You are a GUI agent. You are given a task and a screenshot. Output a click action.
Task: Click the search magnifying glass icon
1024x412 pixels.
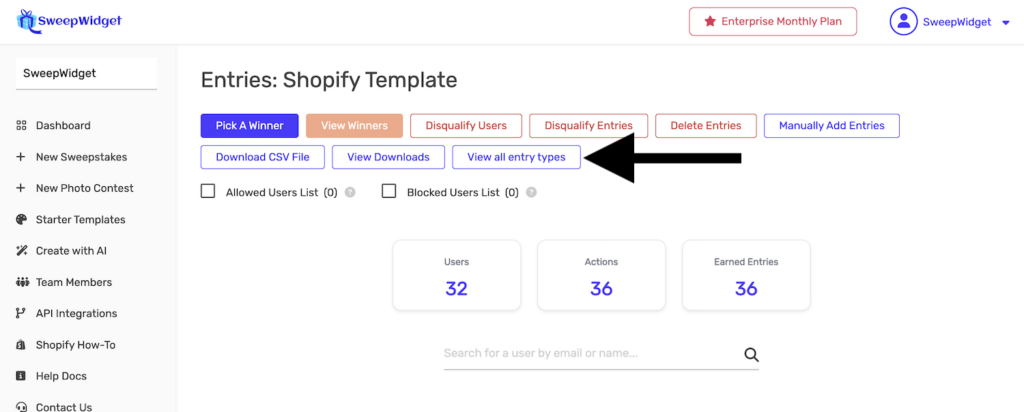click(752, 354)
